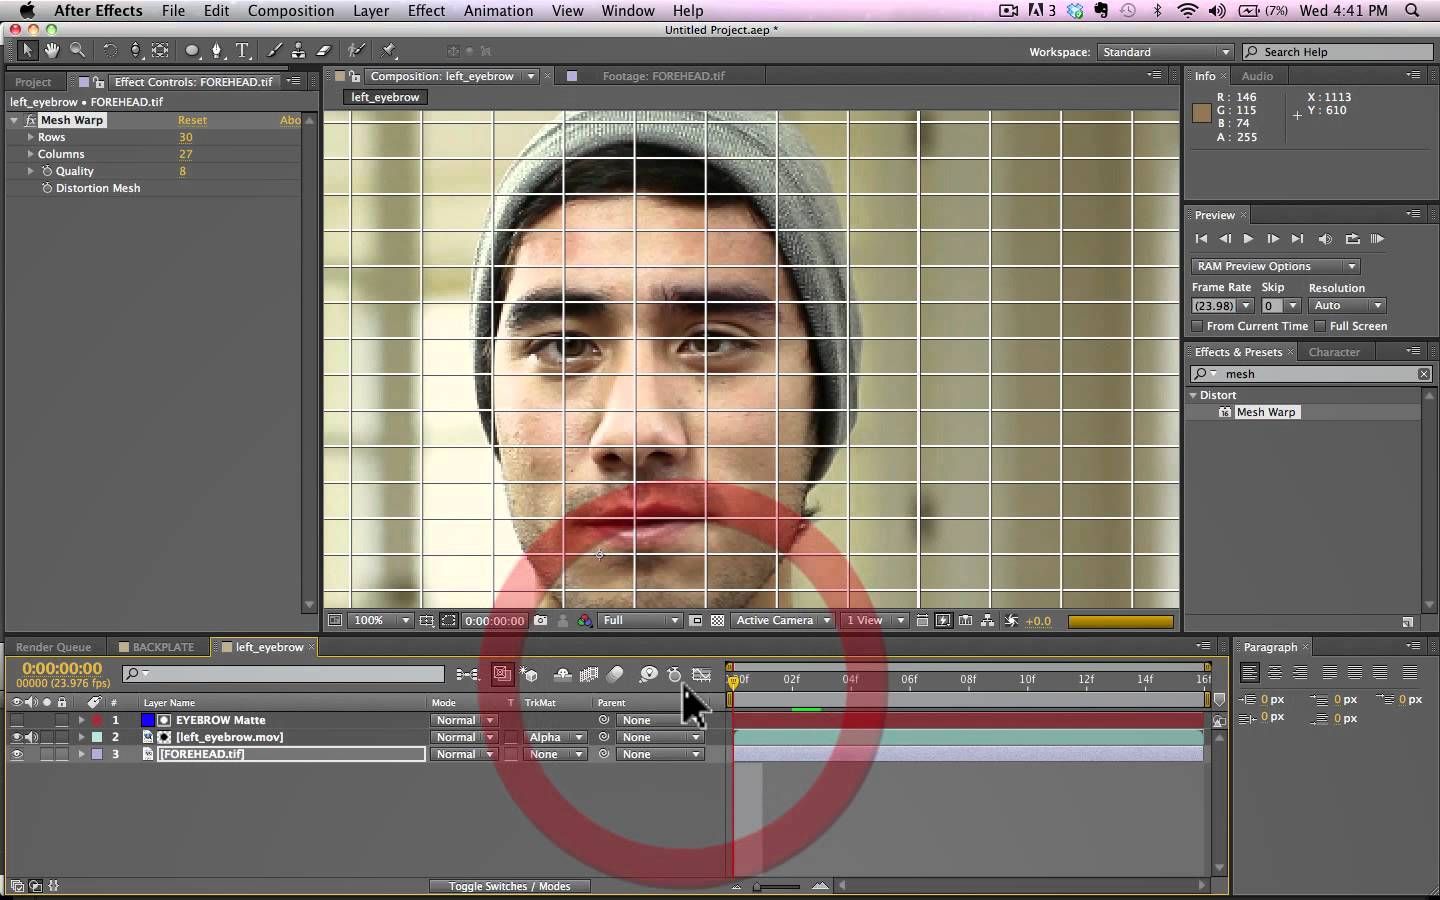This screenshot has width=1440, height=900.
Task: Open the timeline Graph Editor icon
Action: tap(701, 675)
